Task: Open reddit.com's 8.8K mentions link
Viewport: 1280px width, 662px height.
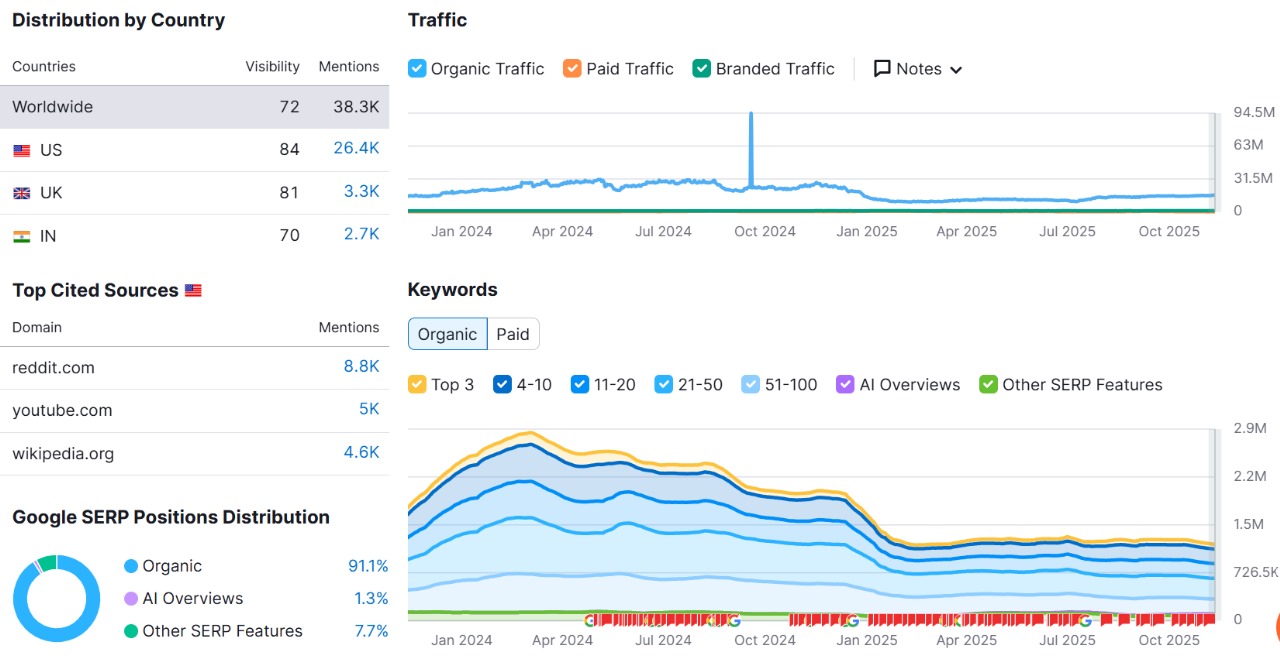Action: tap(361, 367)
